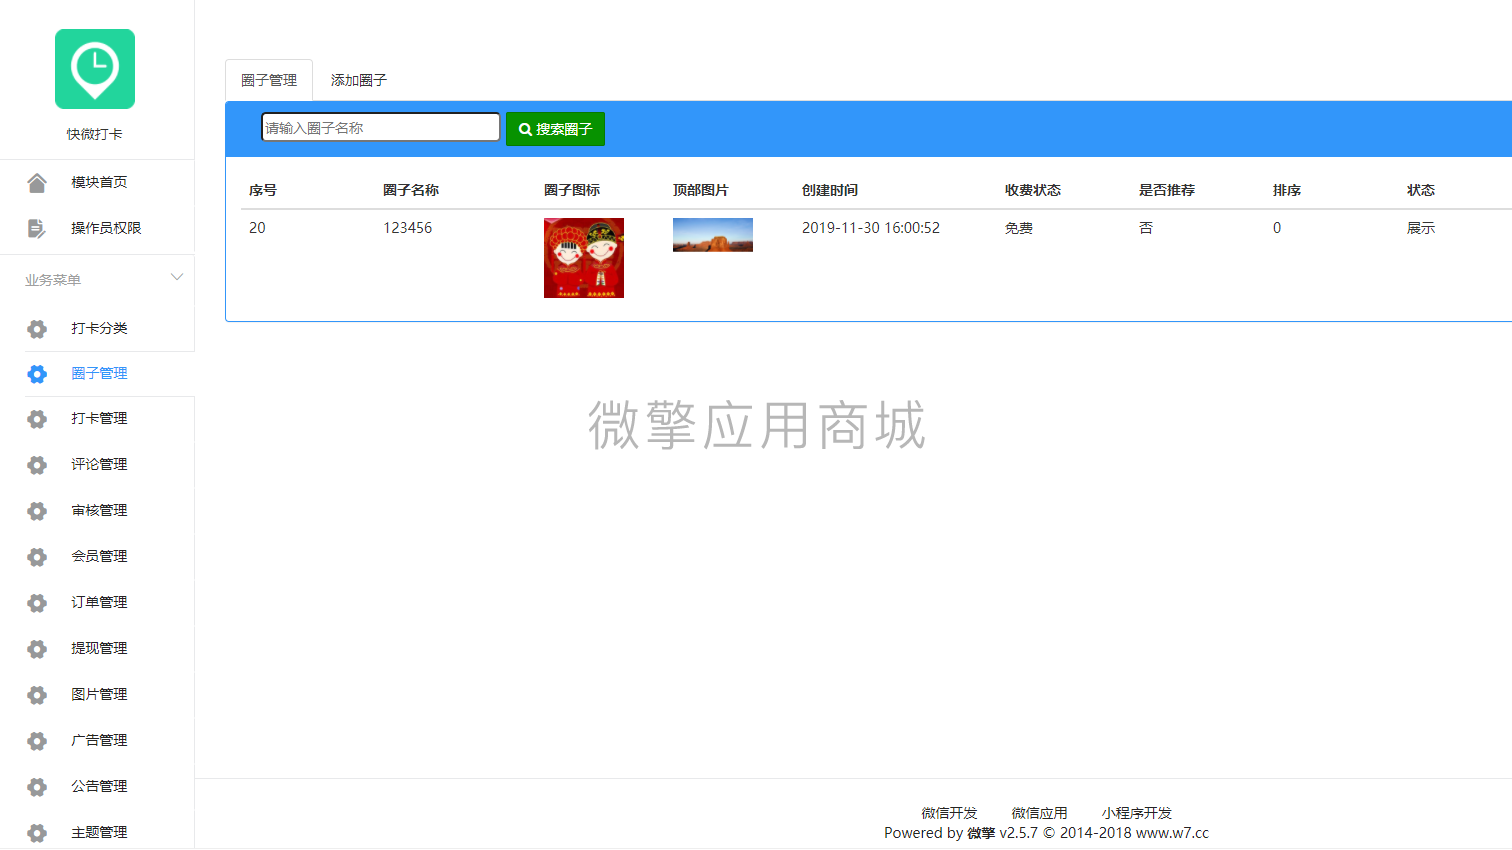
Task: Click the 快微打卡 app logo
Action: pyautogui.click(x=94, y=69)
